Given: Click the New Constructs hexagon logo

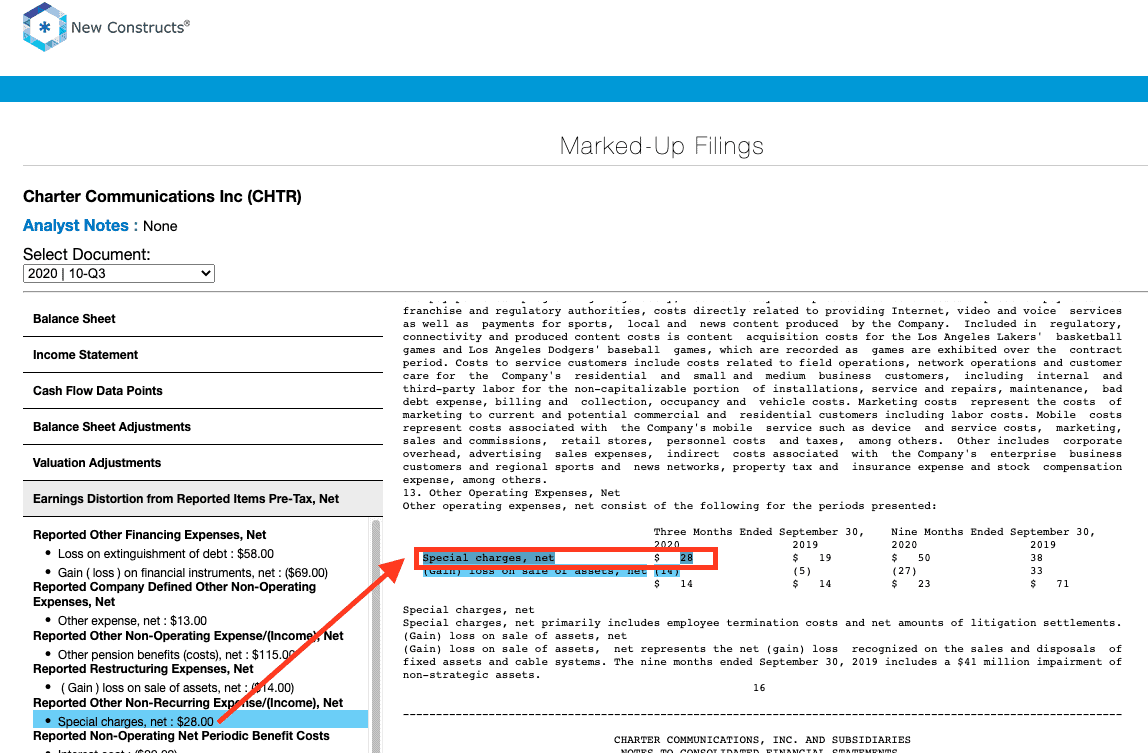Looking at the screenshot, I should [x=45, y=27].
